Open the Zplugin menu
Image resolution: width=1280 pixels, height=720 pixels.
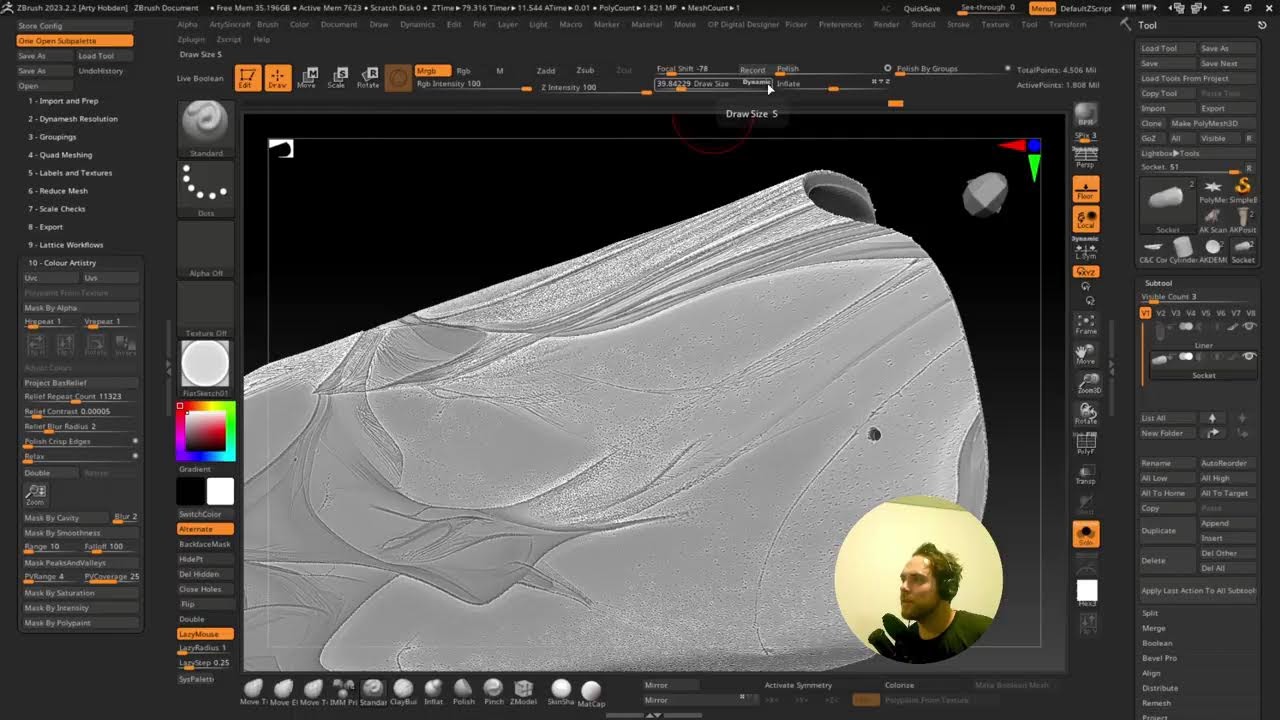tap(191, 39)
